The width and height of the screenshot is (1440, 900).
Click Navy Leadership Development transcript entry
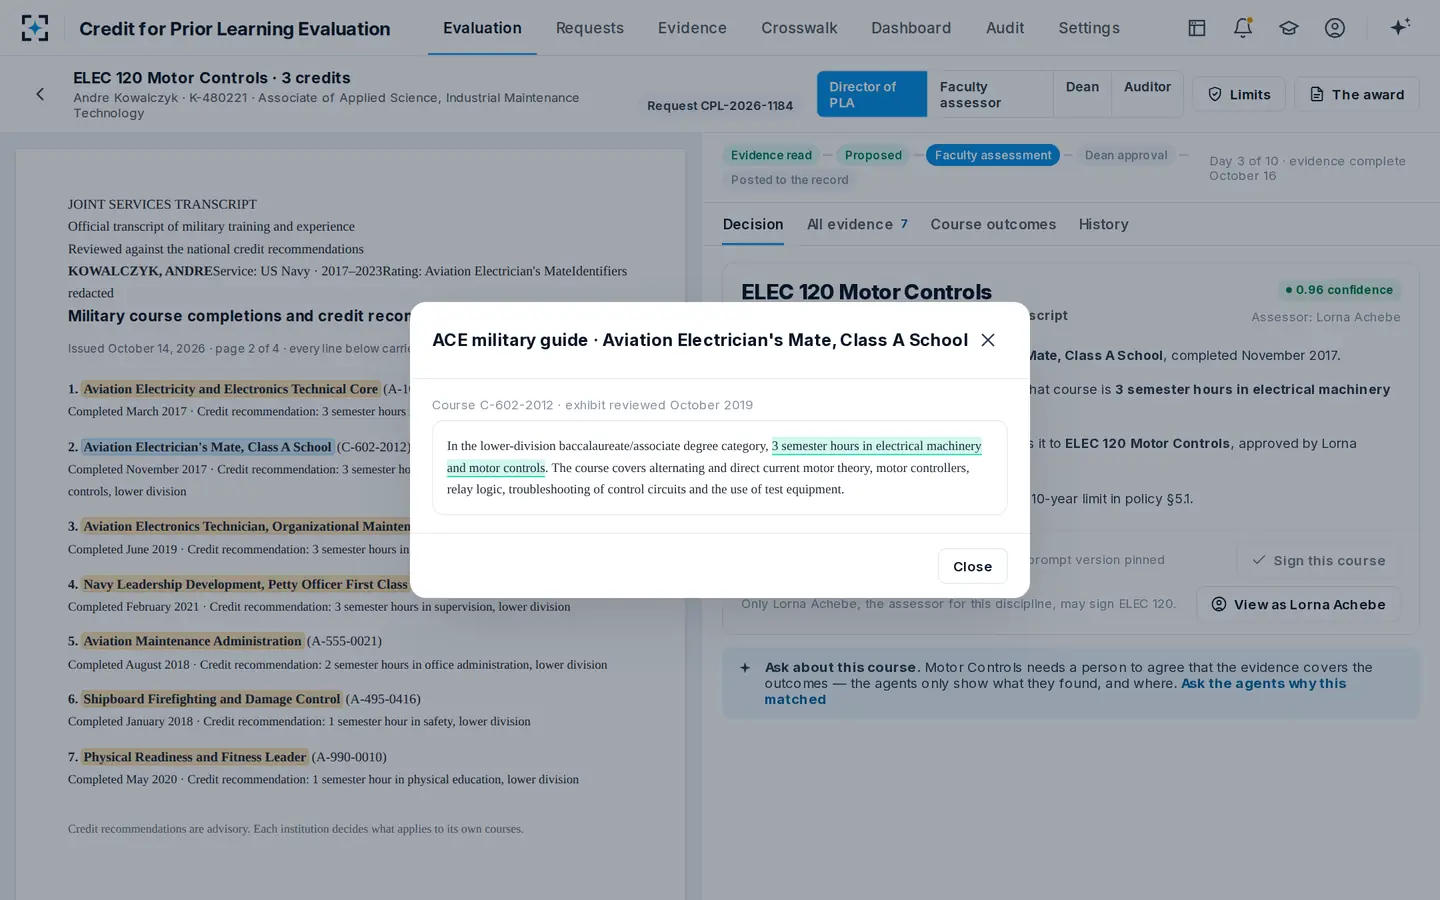click(x=245, y=584)
